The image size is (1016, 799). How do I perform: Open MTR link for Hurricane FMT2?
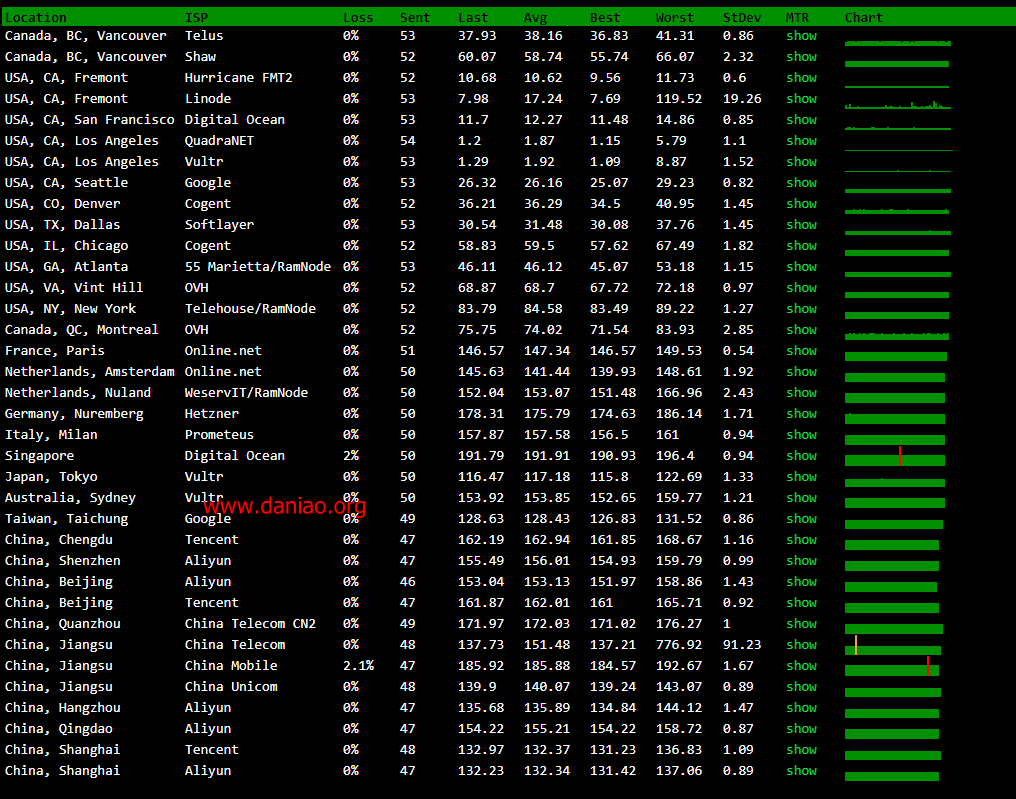[x=802, y=78]
